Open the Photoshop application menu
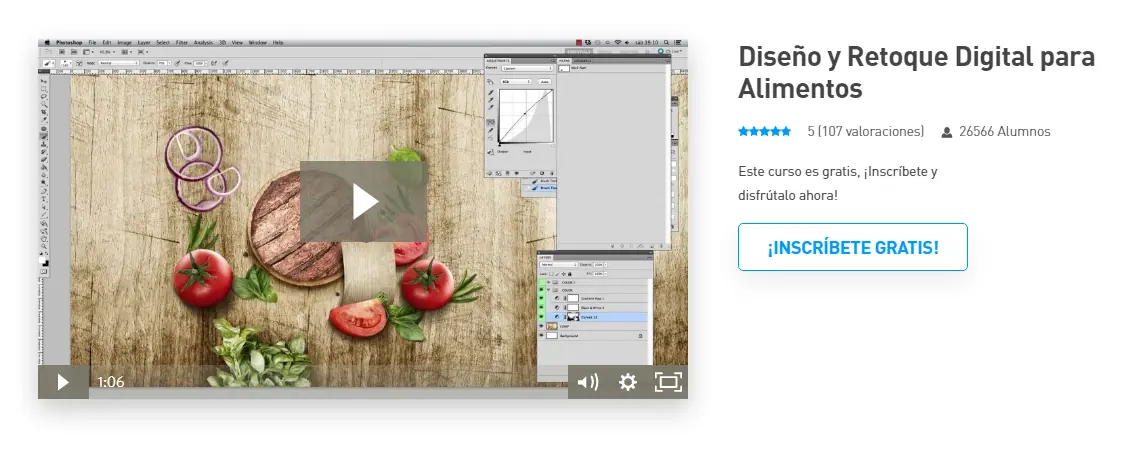1126x457 pixels. 69,42
